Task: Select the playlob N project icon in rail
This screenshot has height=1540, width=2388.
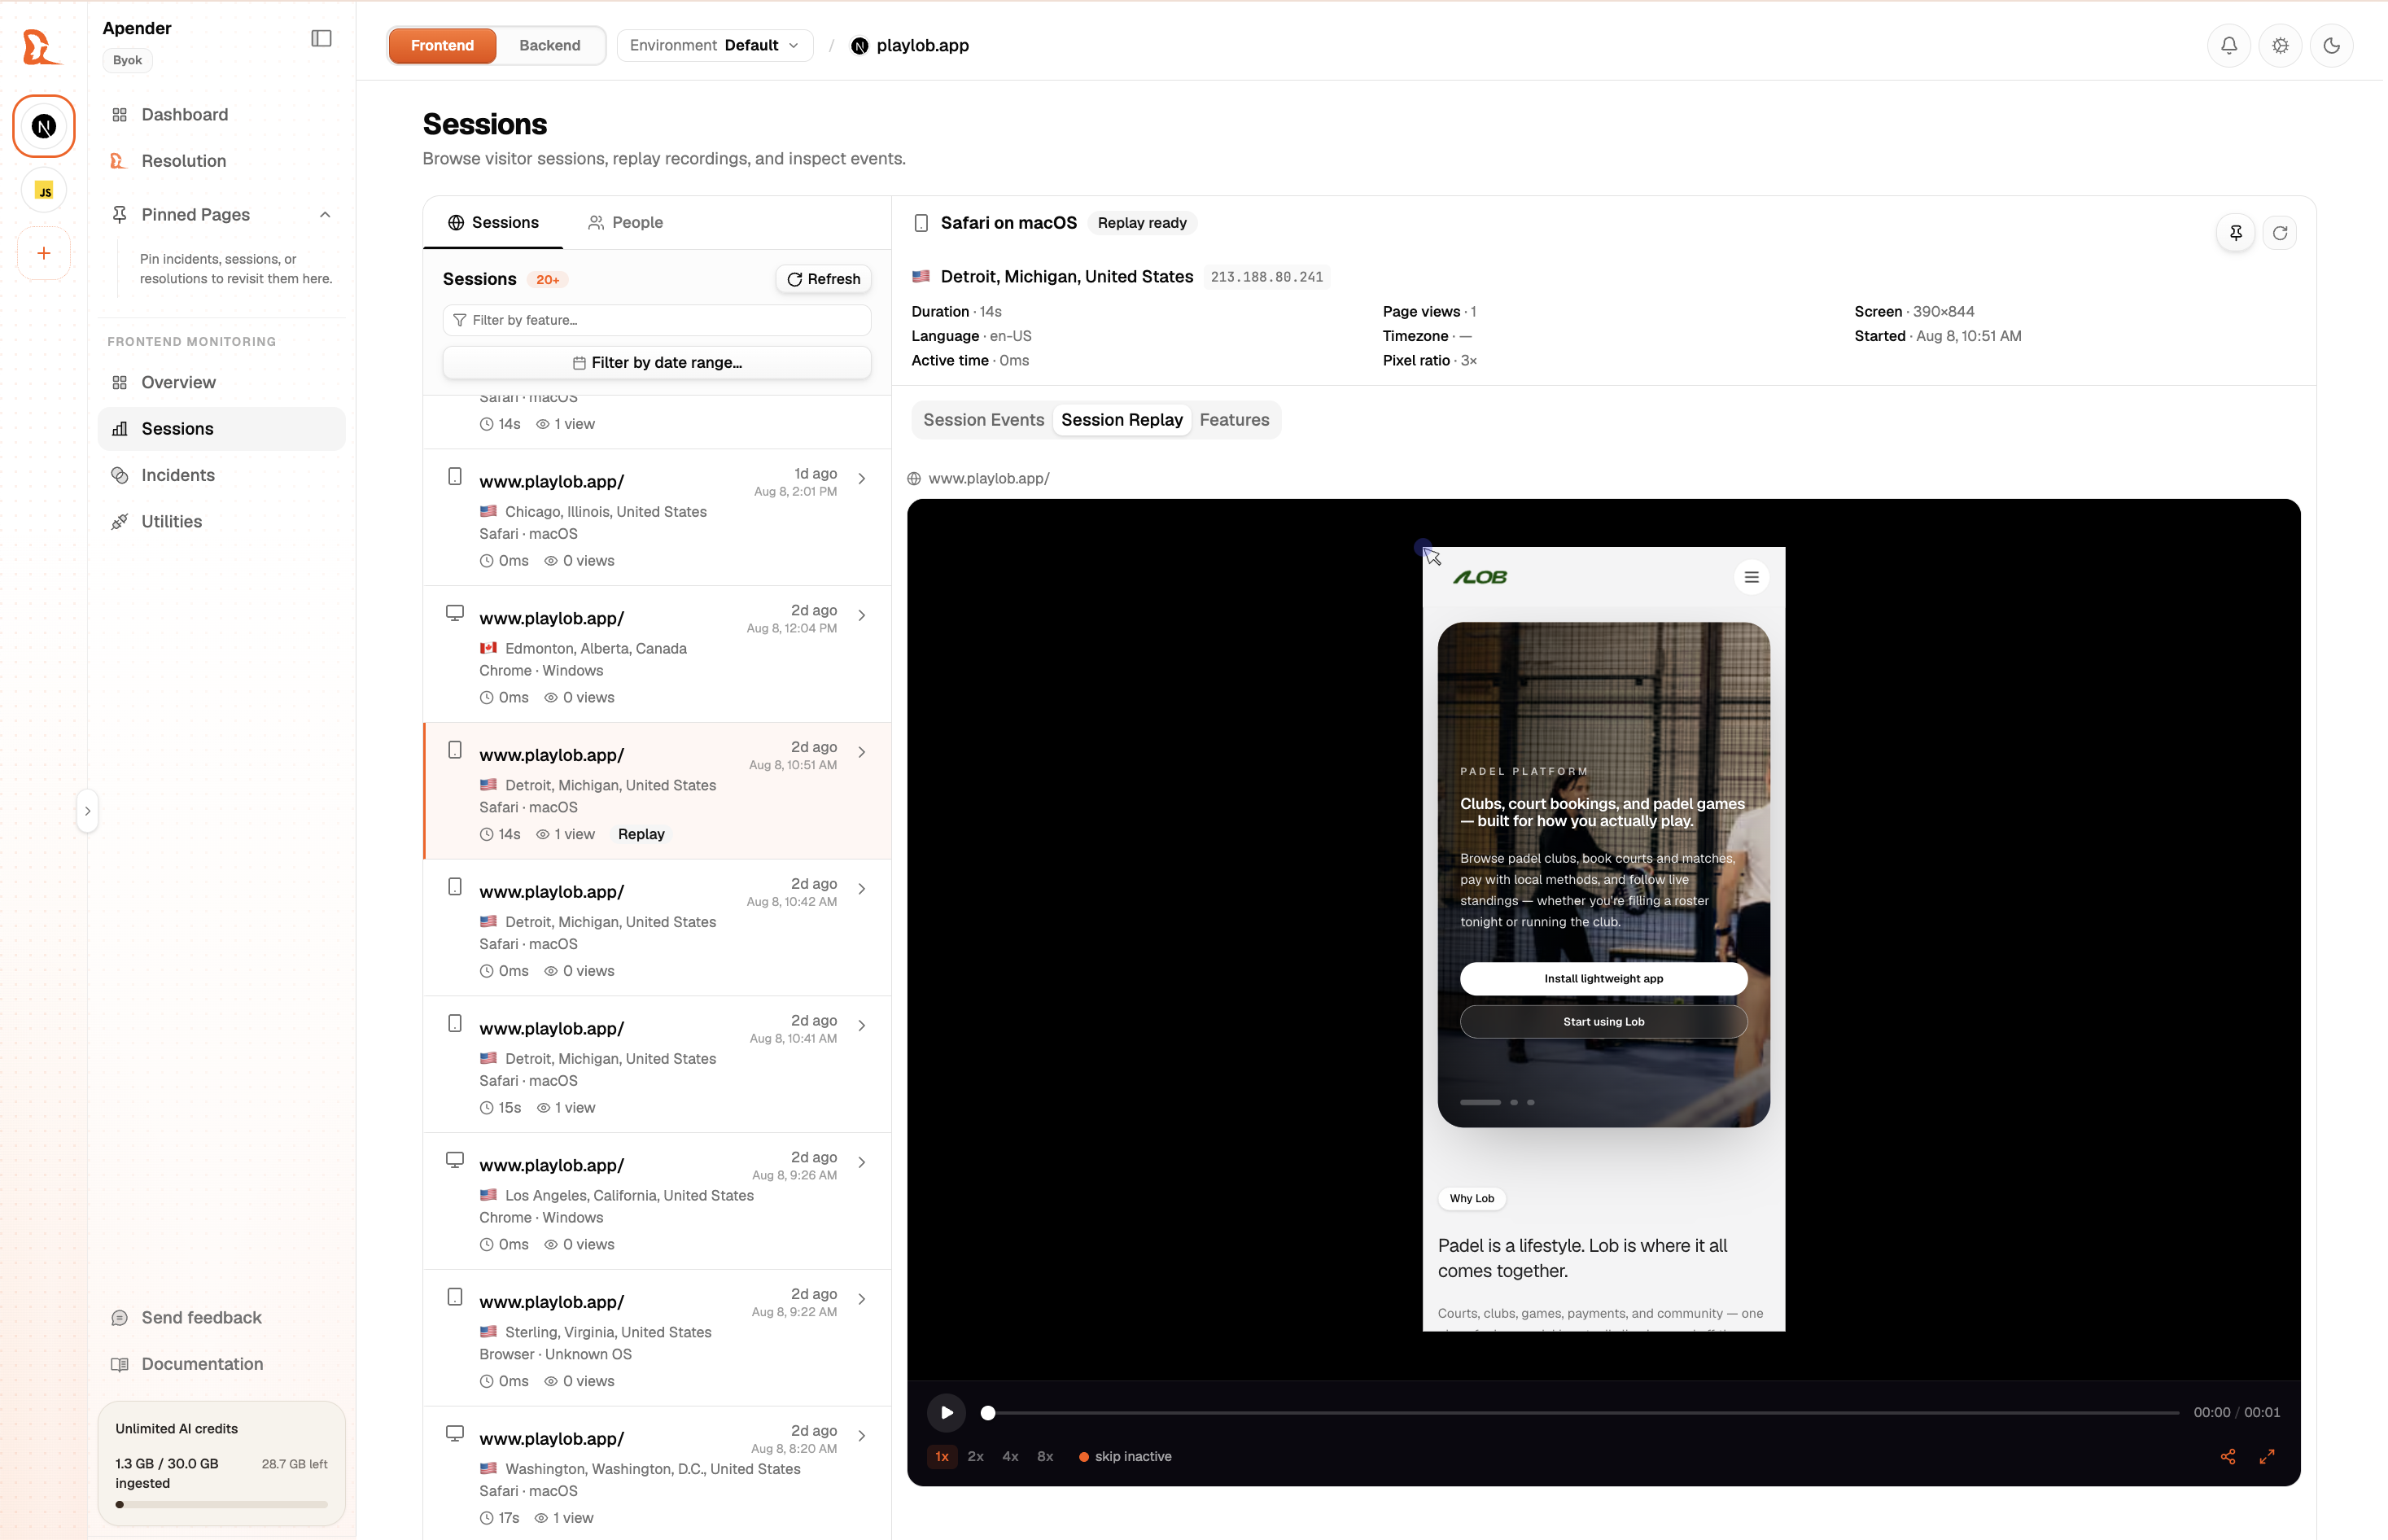Action: pos(44,126)
